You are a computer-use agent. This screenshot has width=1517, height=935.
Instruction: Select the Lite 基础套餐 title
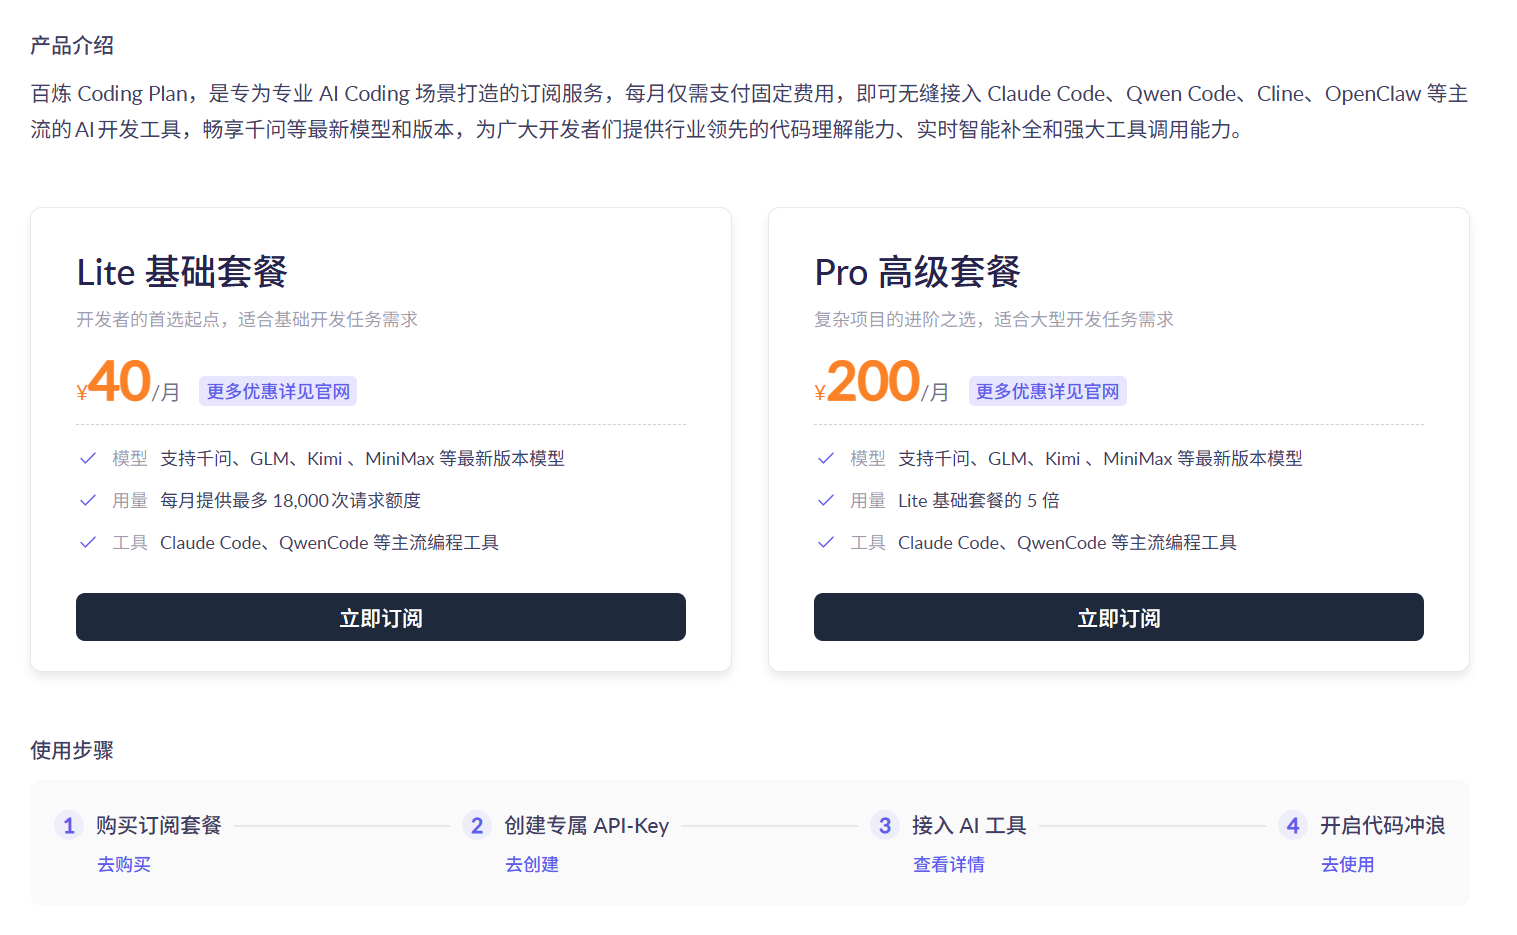(182, 272)
